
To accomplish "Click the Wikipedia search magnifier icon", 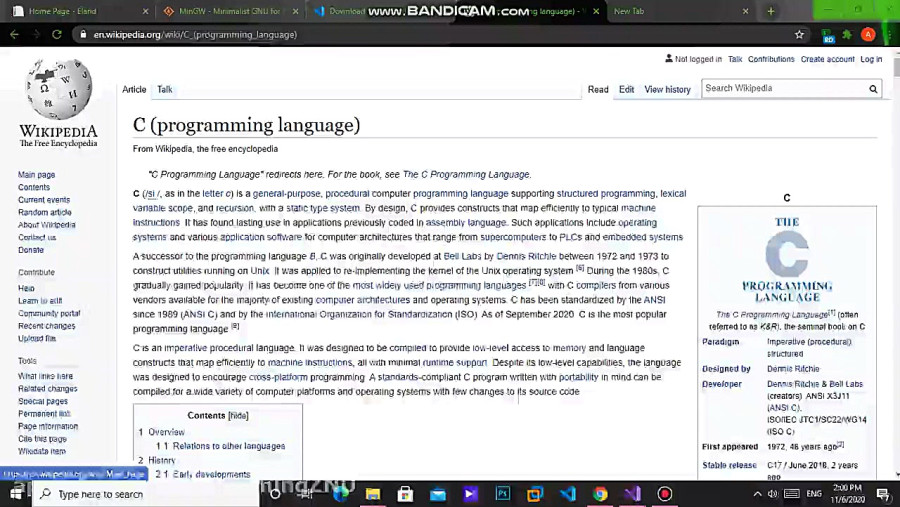I will point(873,89).
